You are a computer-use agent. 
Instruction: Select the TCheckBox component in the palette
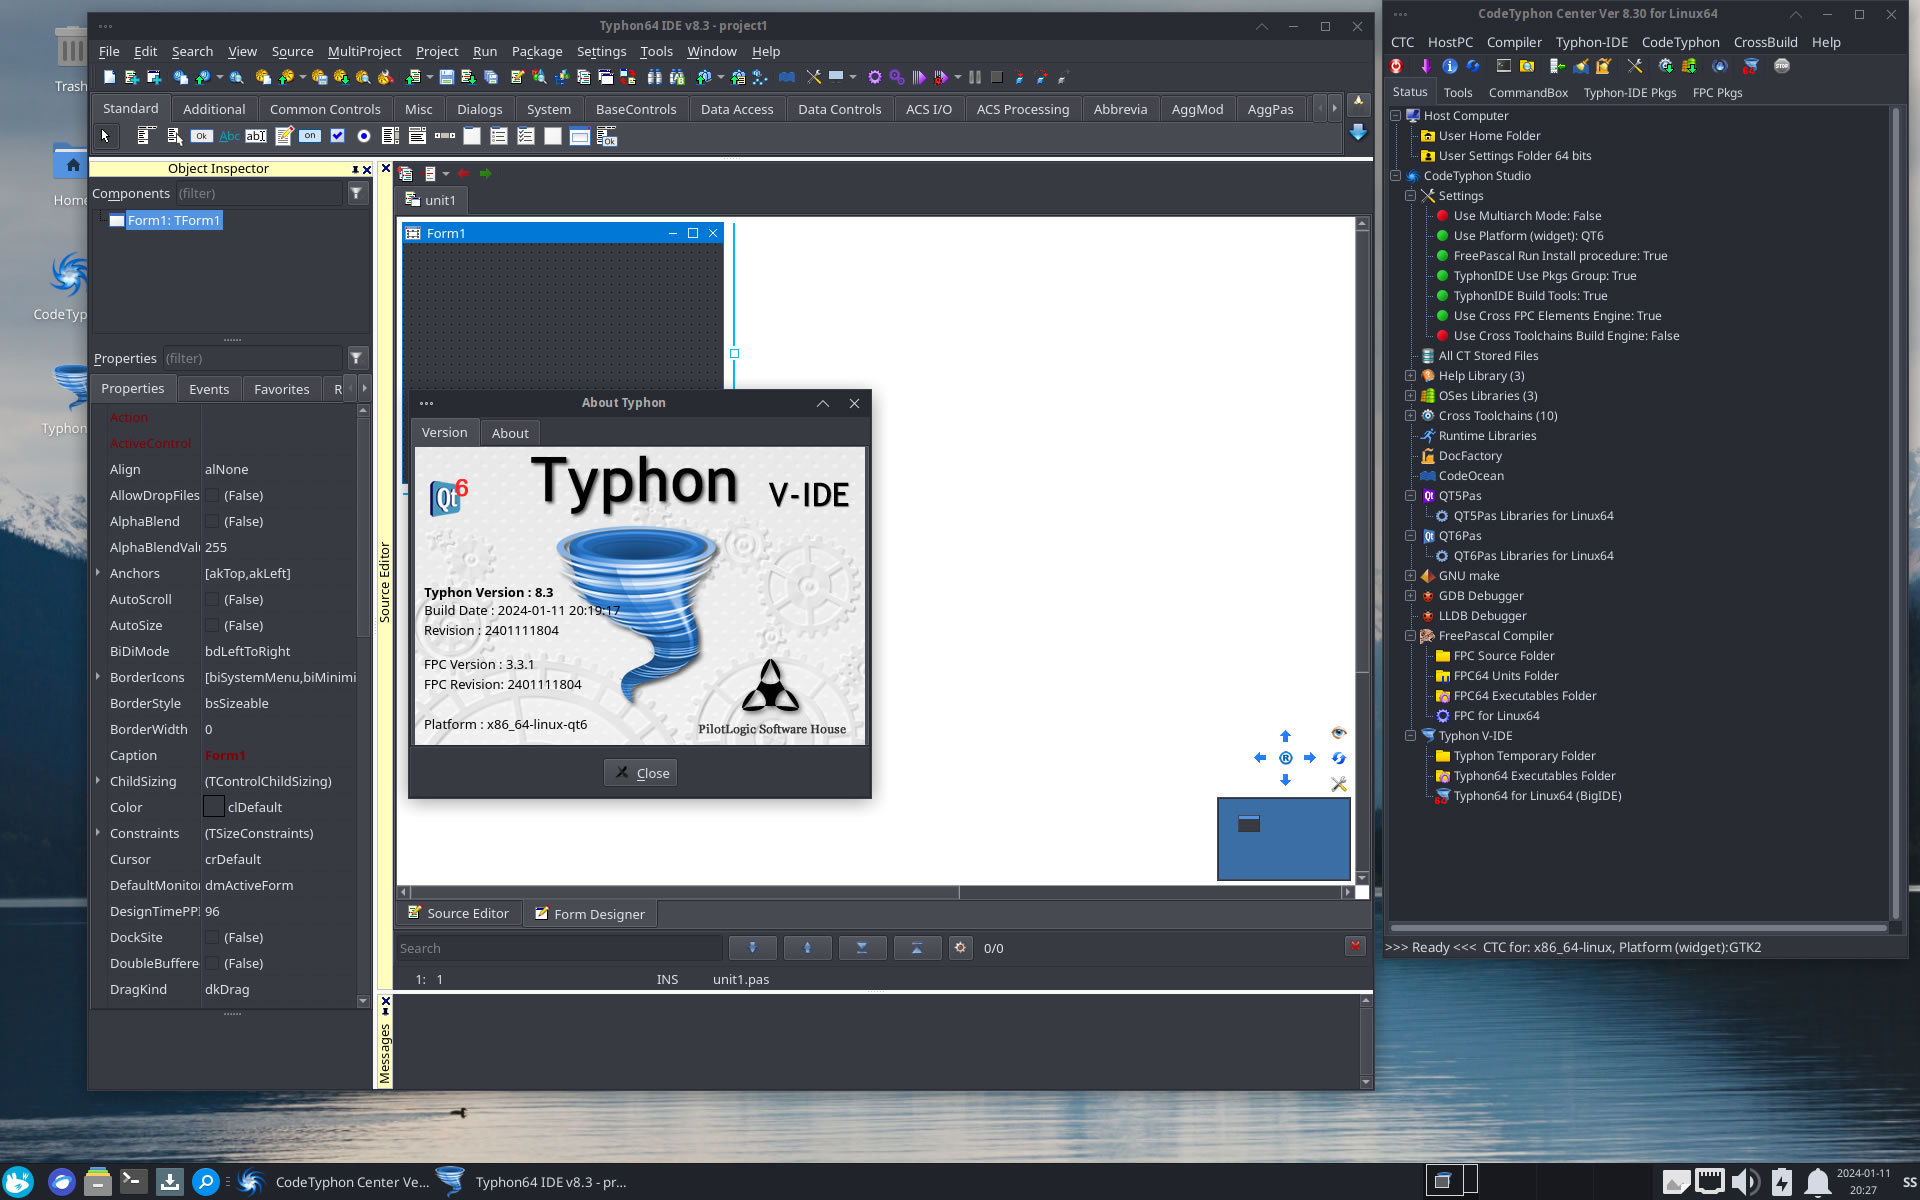[337, 136]
